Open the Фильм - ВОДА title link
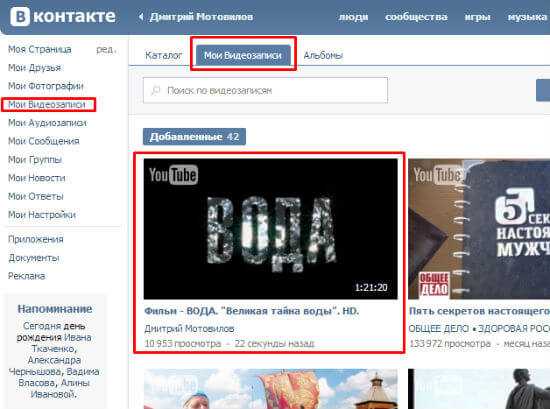Viewport: 550px width, 409px height. (251, 311)
